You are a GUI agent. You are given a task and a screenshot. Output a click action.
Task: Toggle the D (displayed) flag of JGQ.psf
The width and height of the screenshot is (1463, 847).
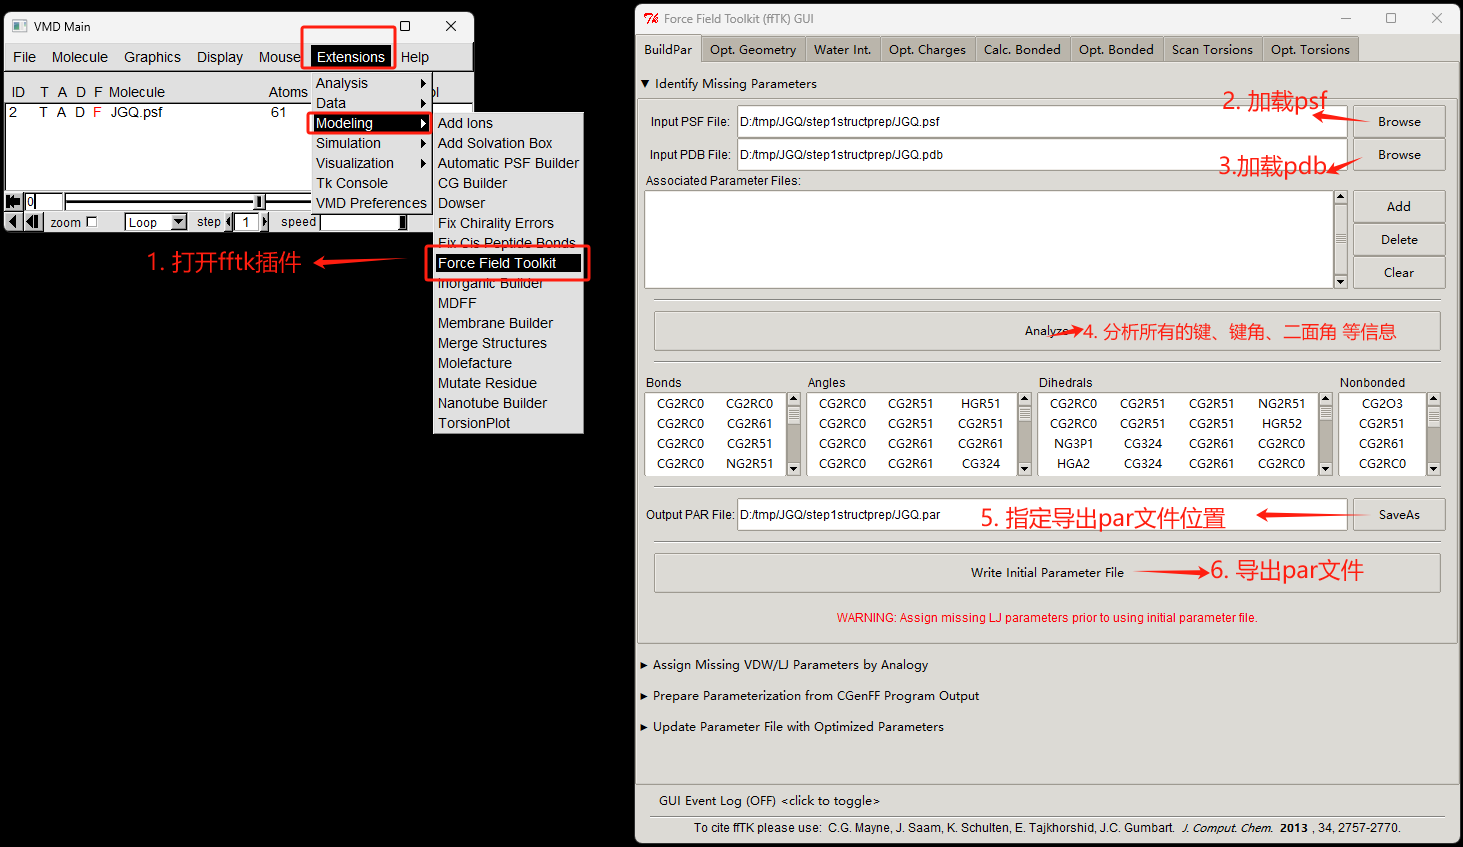click(x=80, y=112)
